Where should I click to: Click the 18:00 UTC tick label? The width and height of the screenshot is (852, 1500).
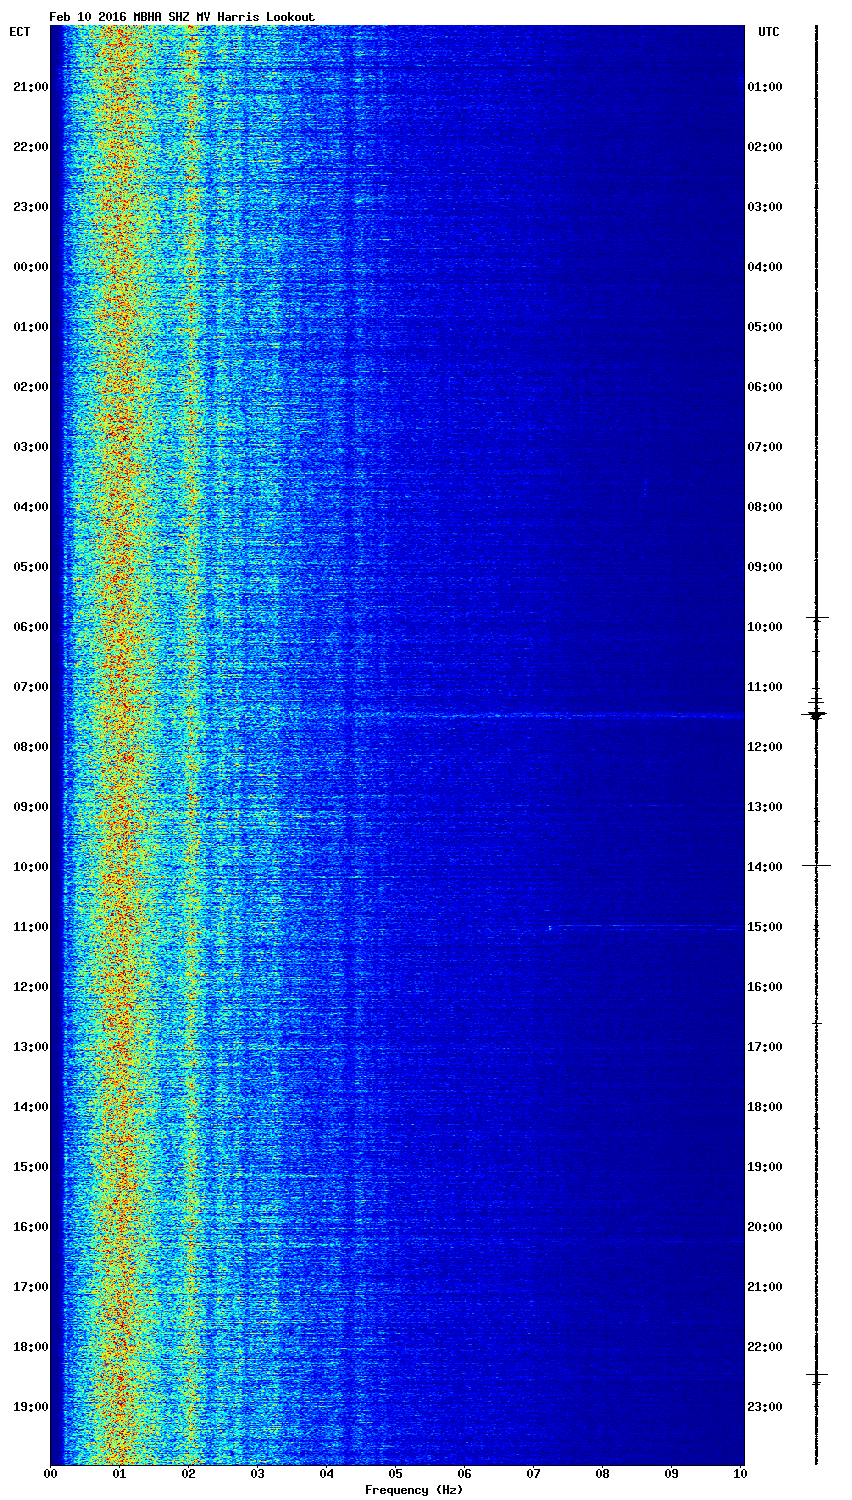click(x=765, y=1107)
